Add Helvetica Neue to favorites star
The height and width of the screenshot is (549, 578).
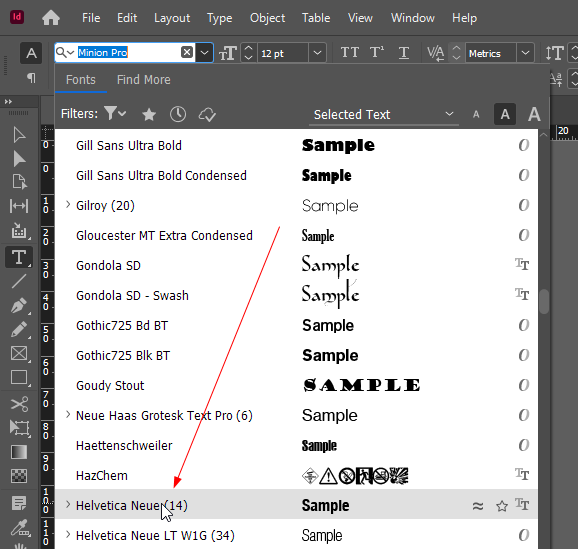502,506
